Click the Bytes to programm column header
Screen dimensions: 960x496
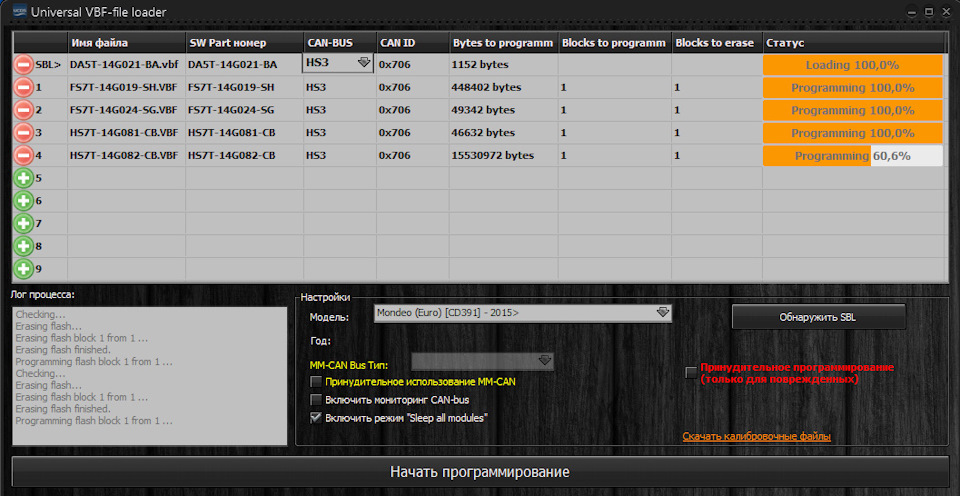tap(503, 43)
